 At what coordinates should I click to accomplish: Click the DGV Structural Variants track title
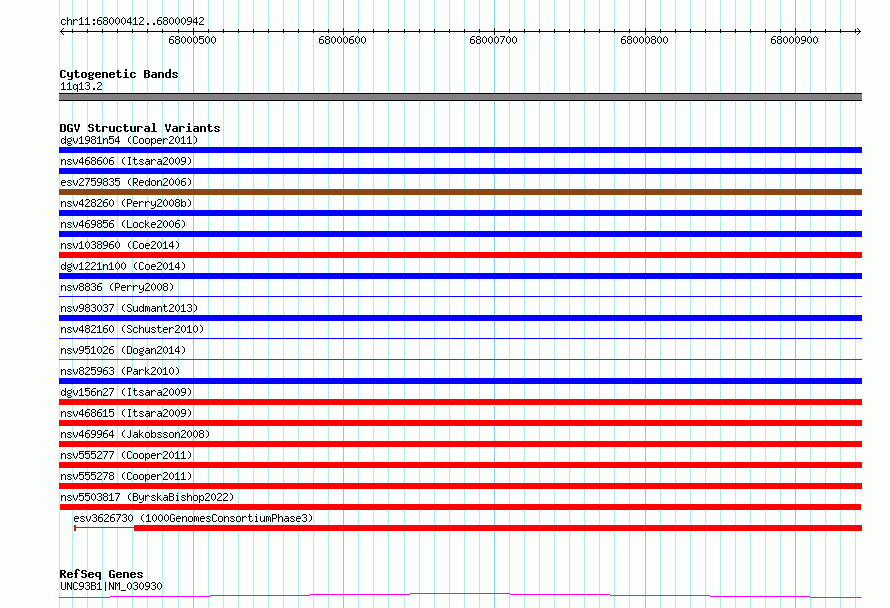tap(140, 128)
